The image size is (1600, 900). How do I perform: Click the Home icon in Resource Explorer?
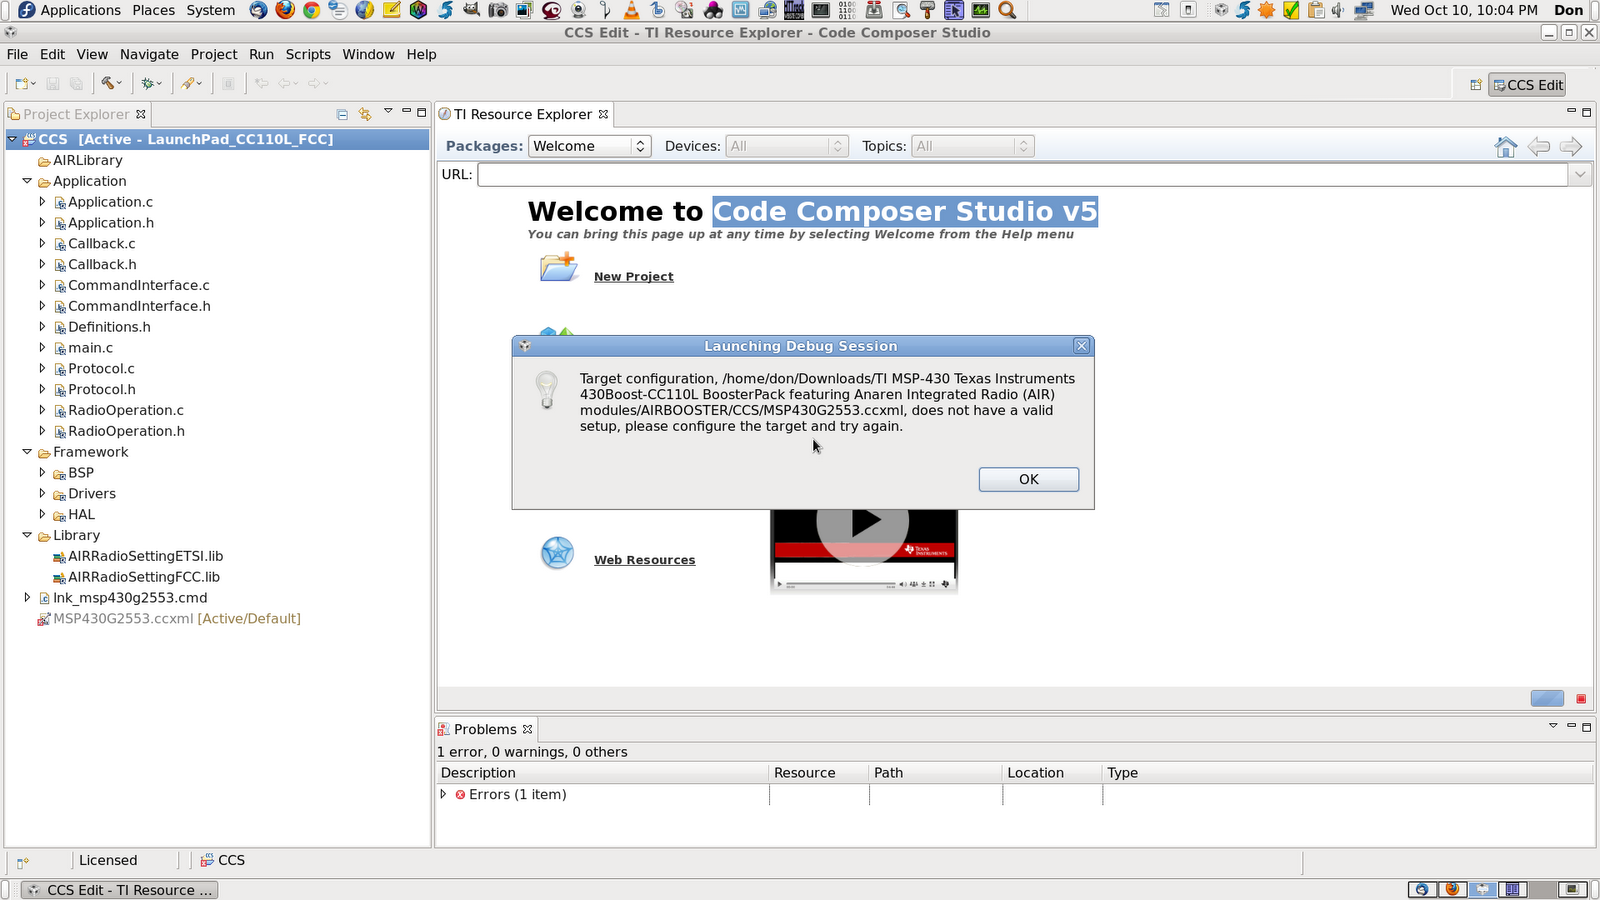click(1505, 147)
